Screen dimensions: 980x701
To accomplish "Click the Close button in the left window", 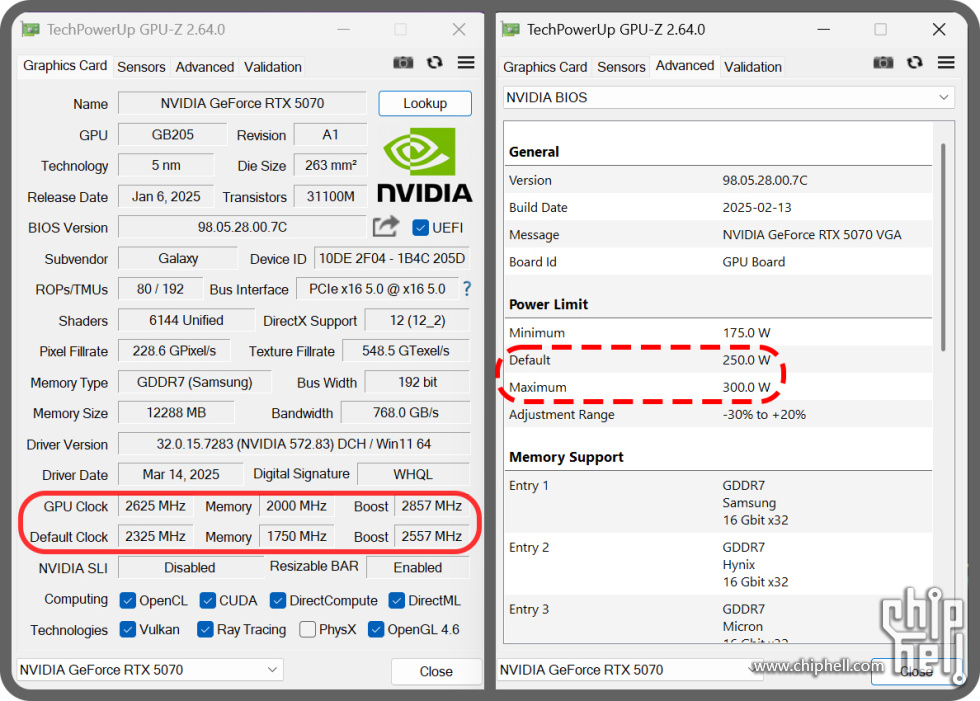I will tap(436, 671).
